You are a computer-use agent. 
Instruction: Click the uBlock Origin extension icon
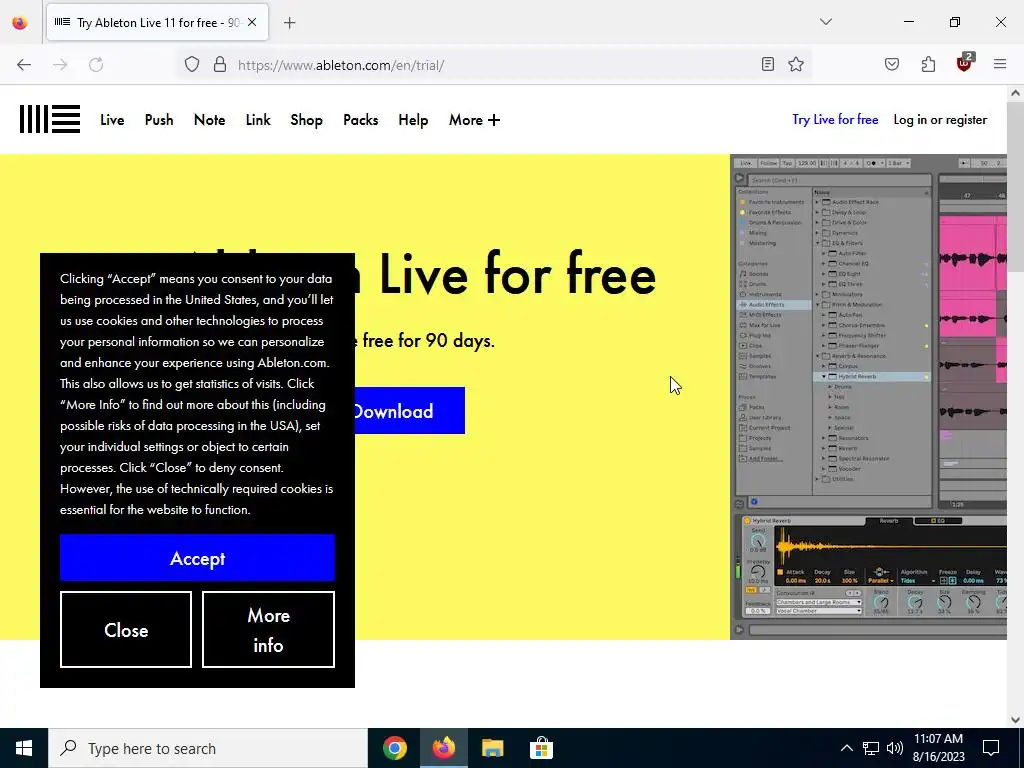coord(965,63)
